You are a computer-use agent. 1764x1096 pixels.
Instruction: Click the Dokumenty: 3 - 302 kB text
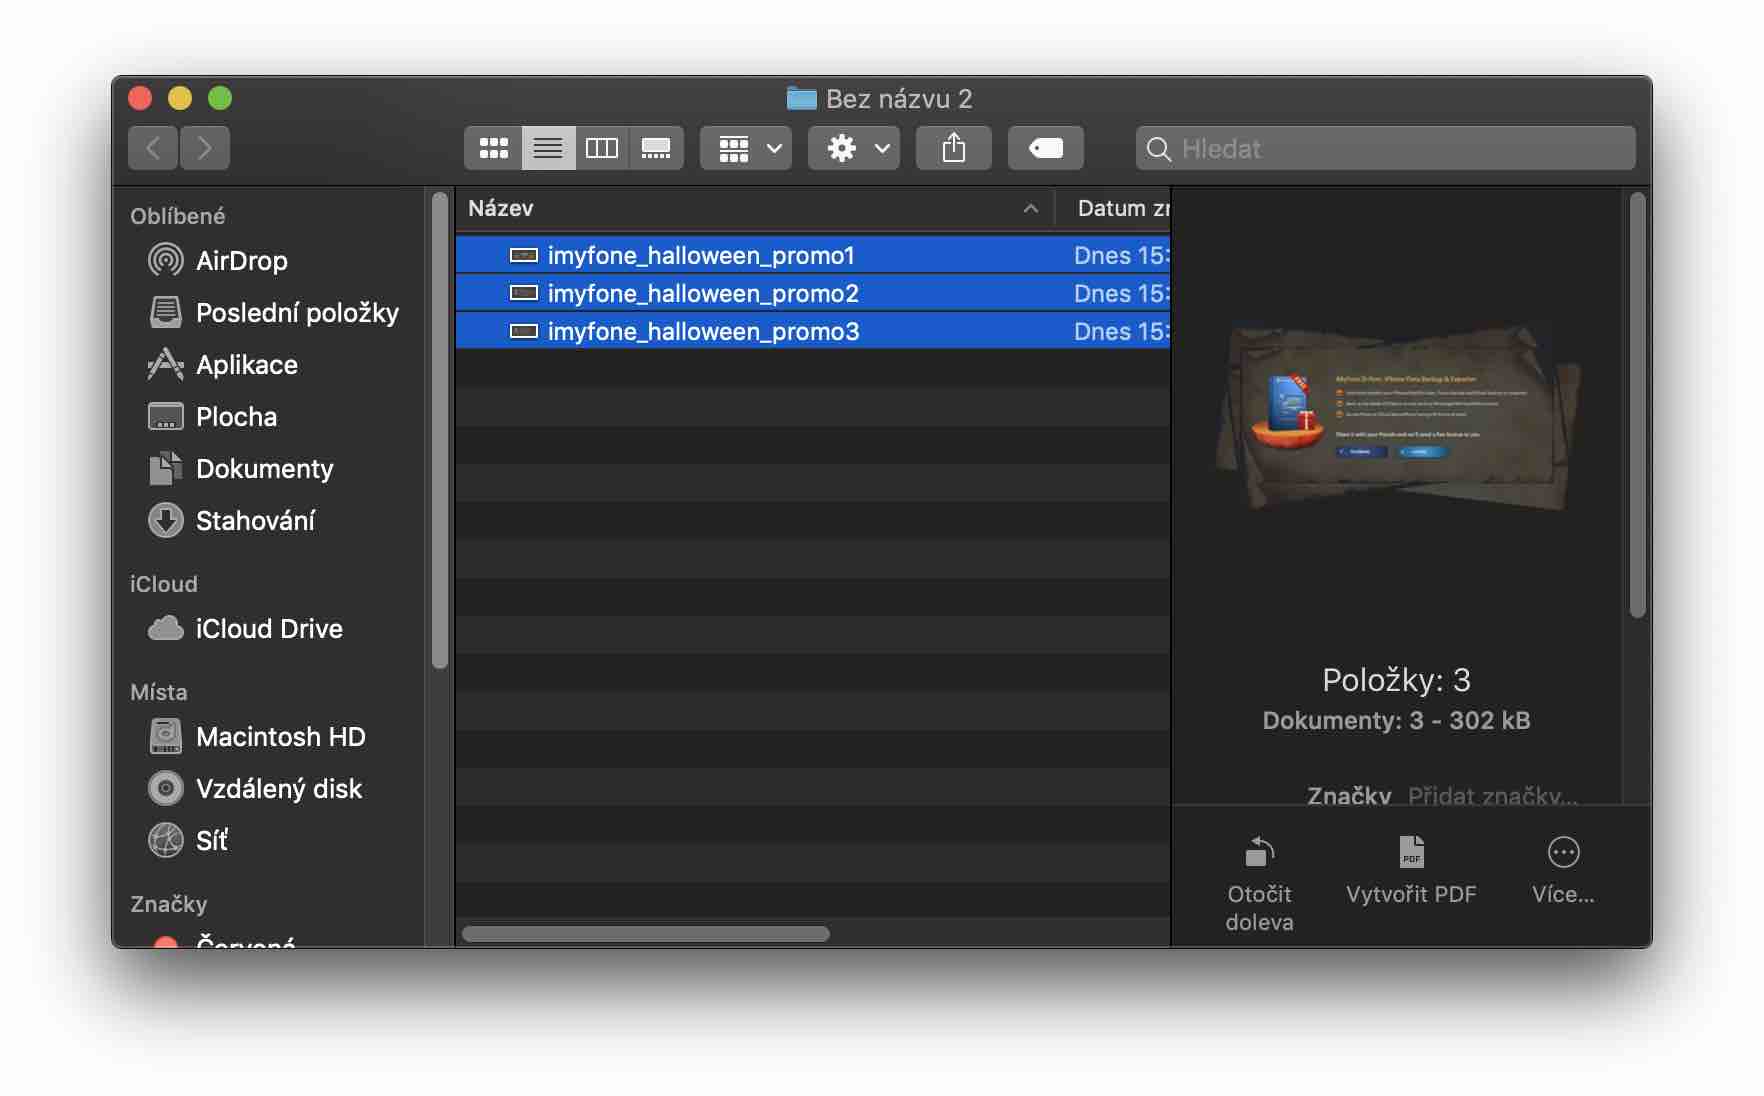(x=1396, y=721)
